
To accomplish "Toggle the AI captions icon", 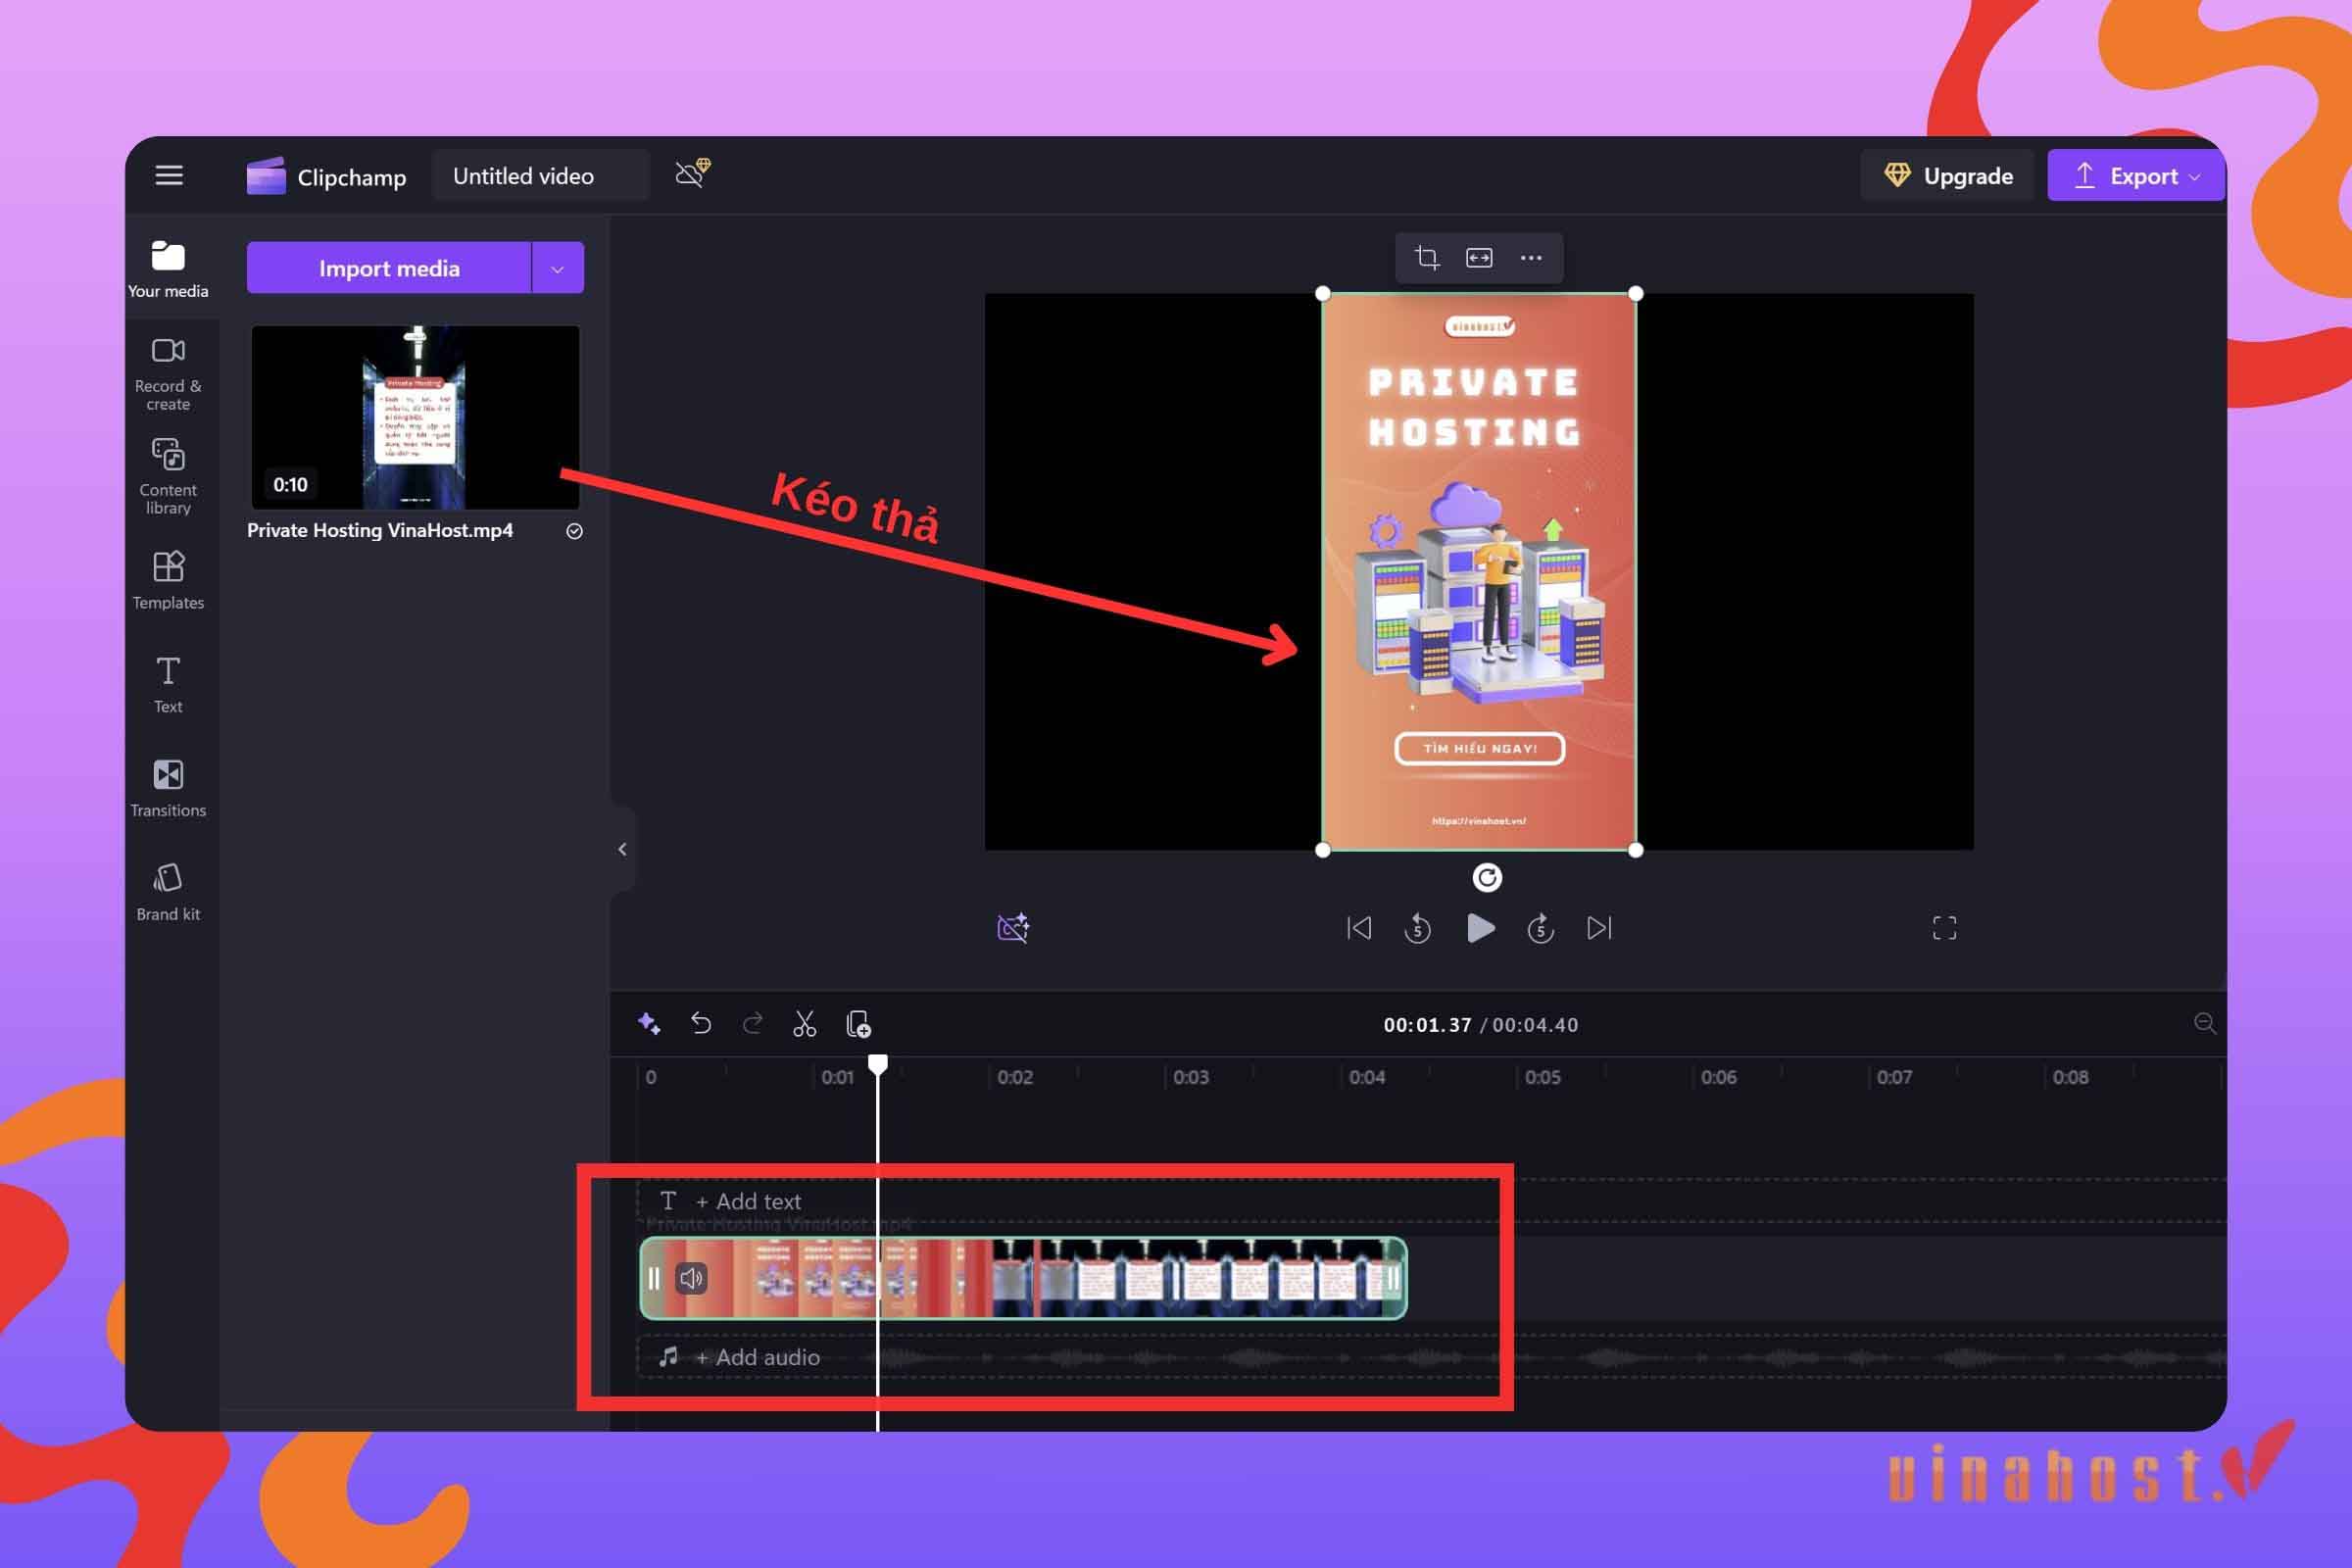I will point(1013,928).
